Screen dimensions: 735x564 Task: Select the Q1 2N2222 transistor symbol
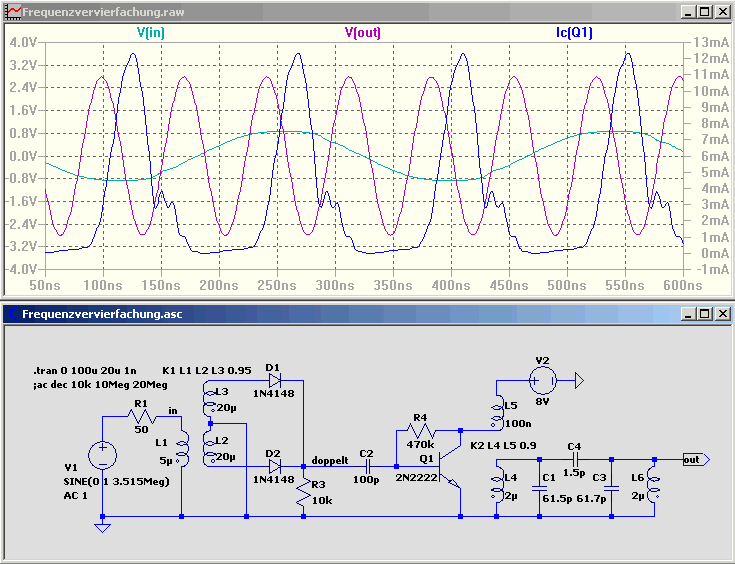(x=450, y=466)
